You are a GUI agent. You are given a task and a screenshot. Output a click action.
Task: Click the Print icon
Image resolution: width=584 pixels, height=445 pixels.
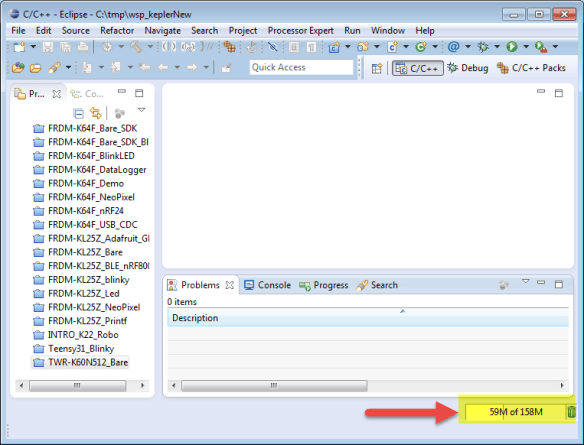(x=83, y=47)
